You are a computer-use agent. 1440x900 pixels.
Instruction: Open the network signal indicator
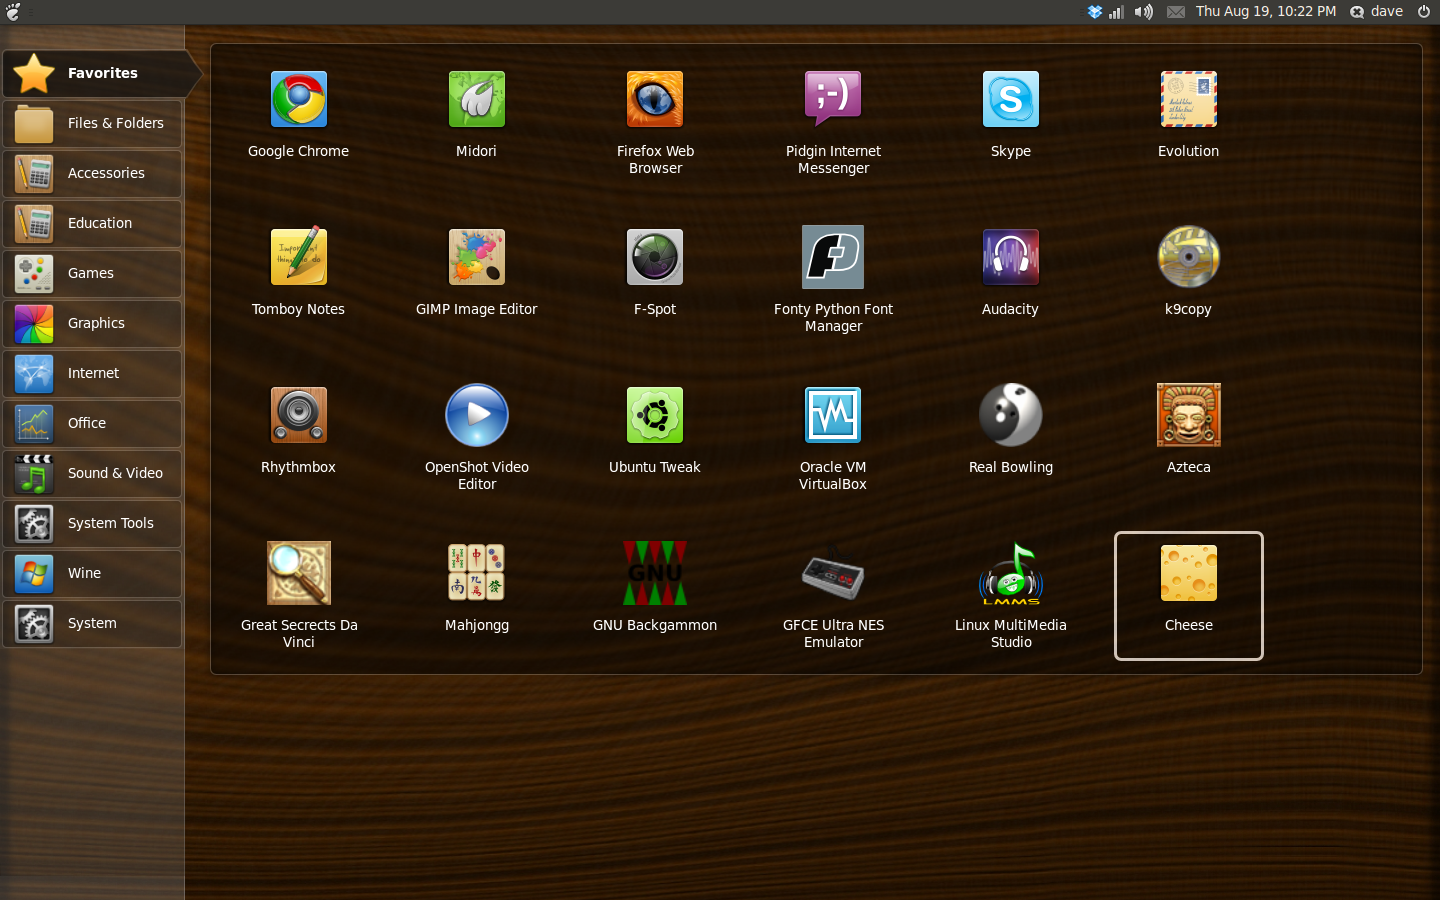[1117, 12]
